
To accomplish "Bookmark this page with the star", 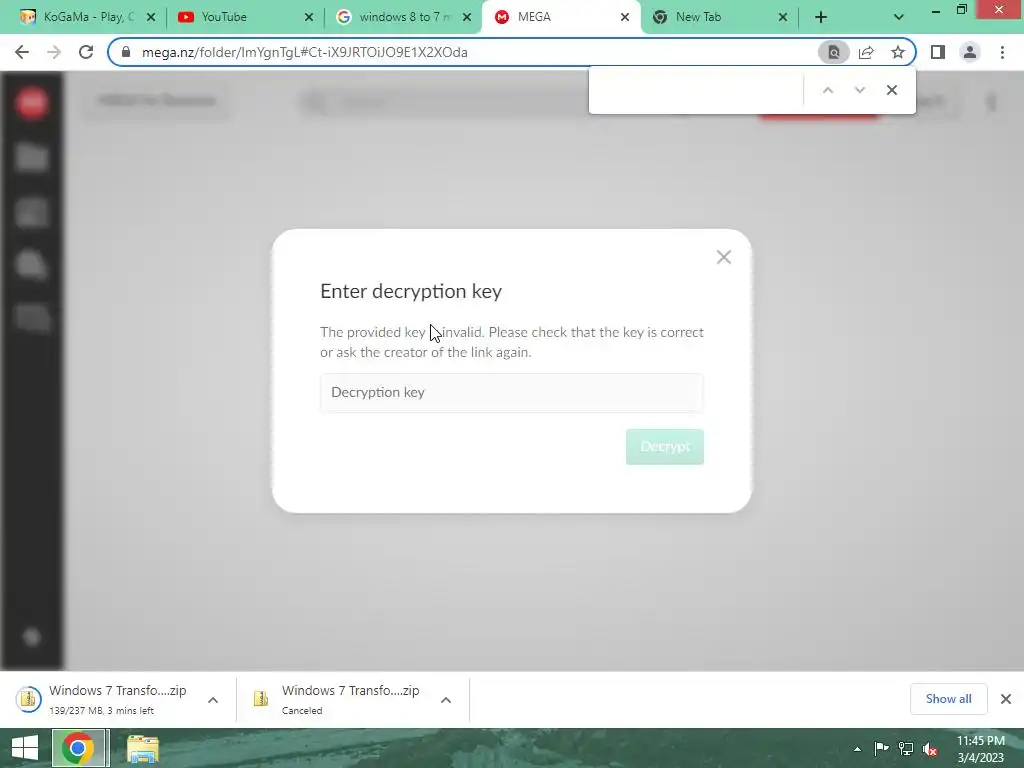I will coord(898,52).
